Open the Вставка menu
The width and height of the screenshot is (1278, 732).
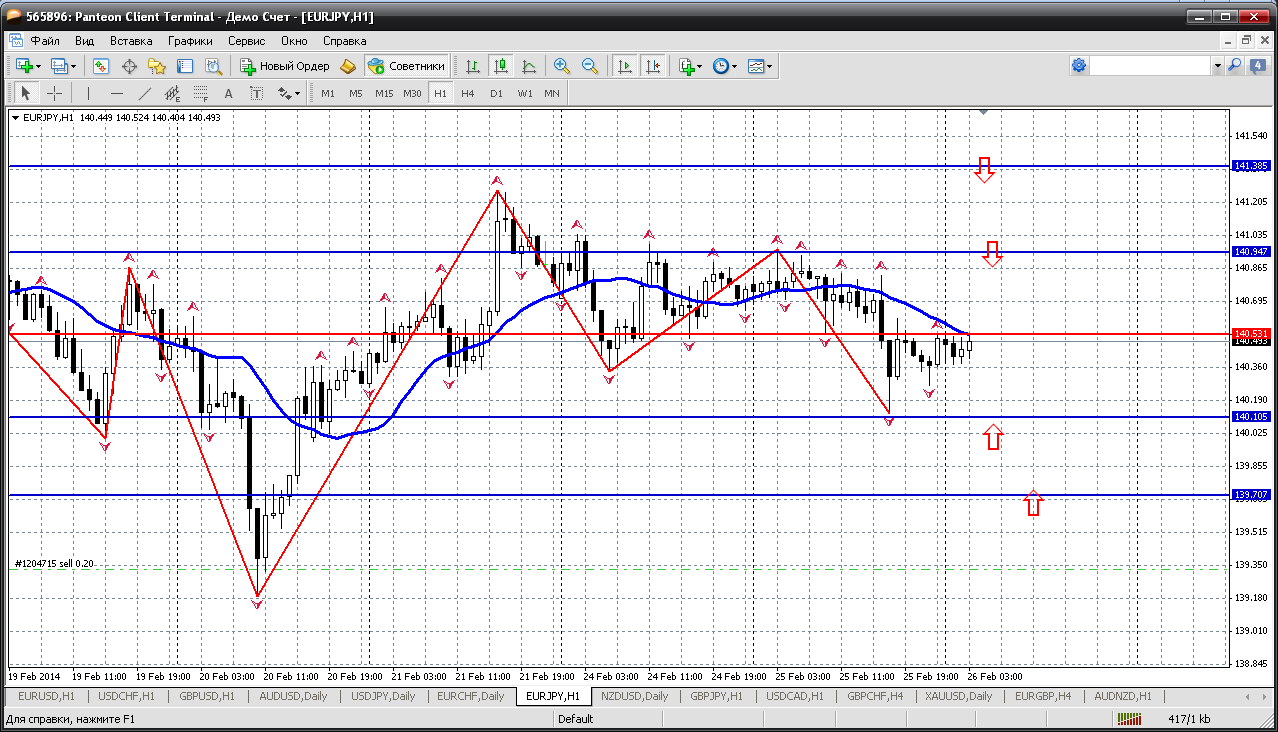pos(131,41)
